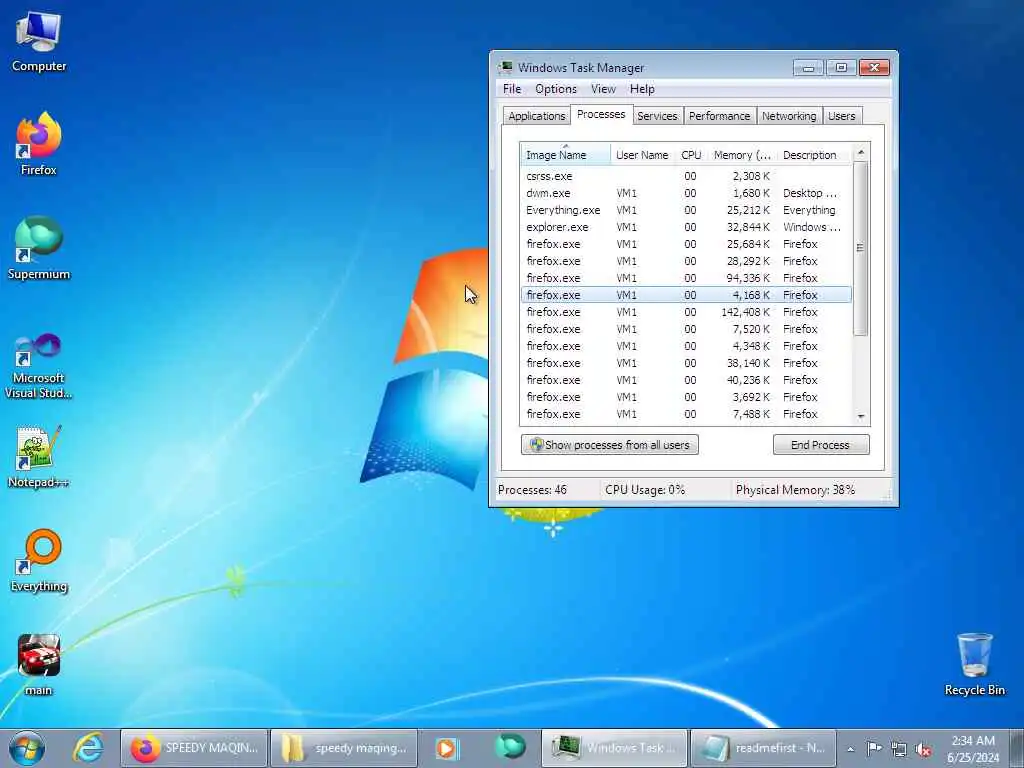
Task: Open the Windows Start menu orb
Action: coord(27,748)
